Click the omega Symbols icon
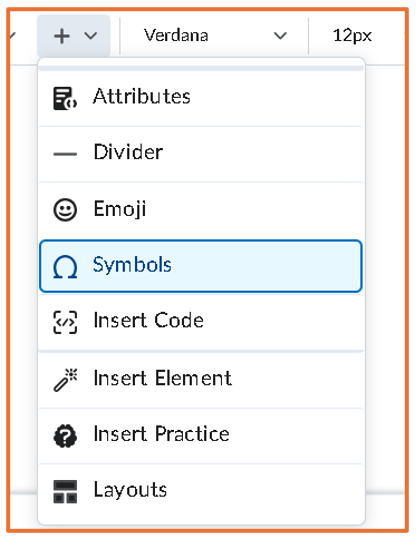The height and width of the screenshot is (540, 420). point(65,267)
